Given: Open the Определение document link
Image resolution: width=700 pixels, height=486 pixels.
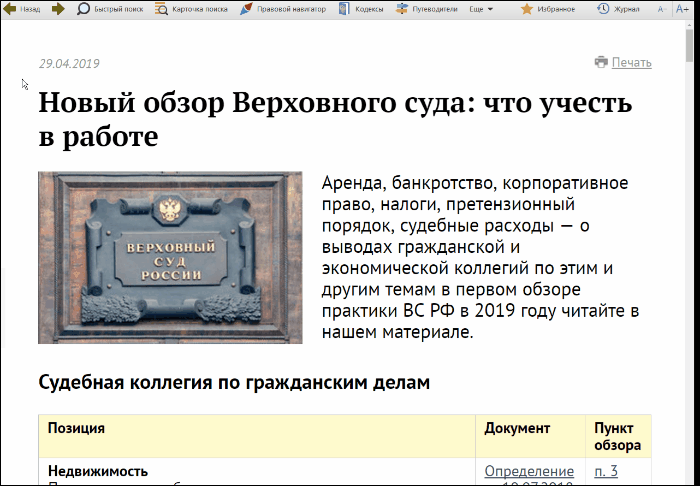Looking at the screenshot, I should (529, 471).
